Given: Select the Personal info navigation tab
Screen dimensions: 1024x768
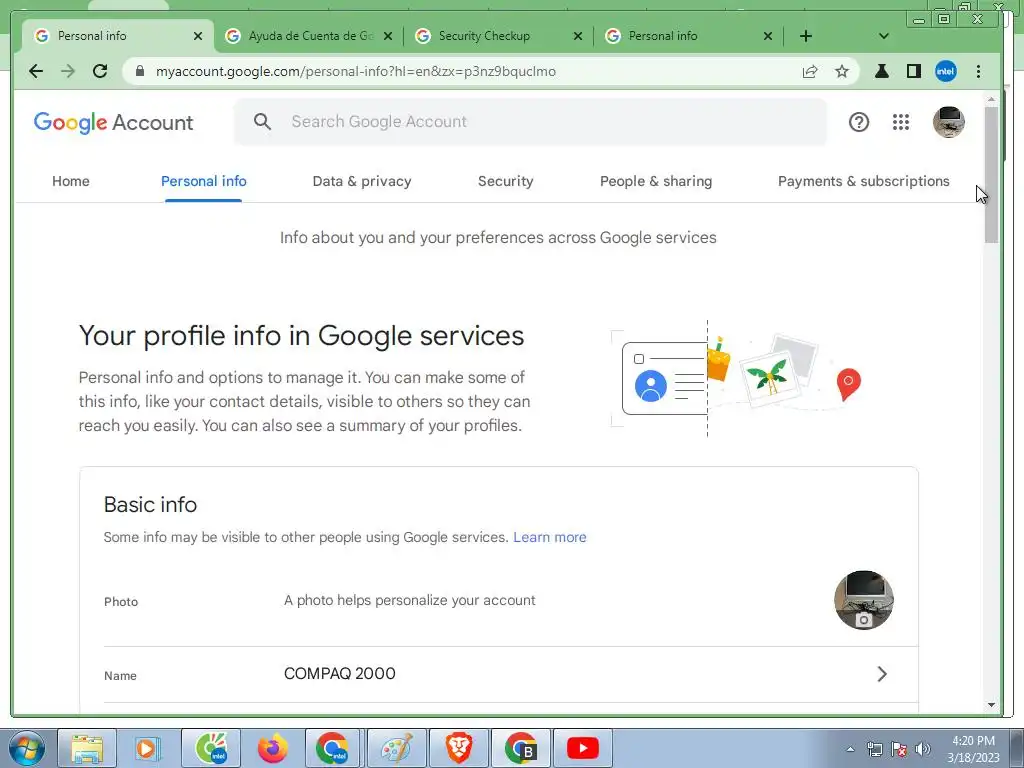Looking at the screenshot, I should pos(204,182).
